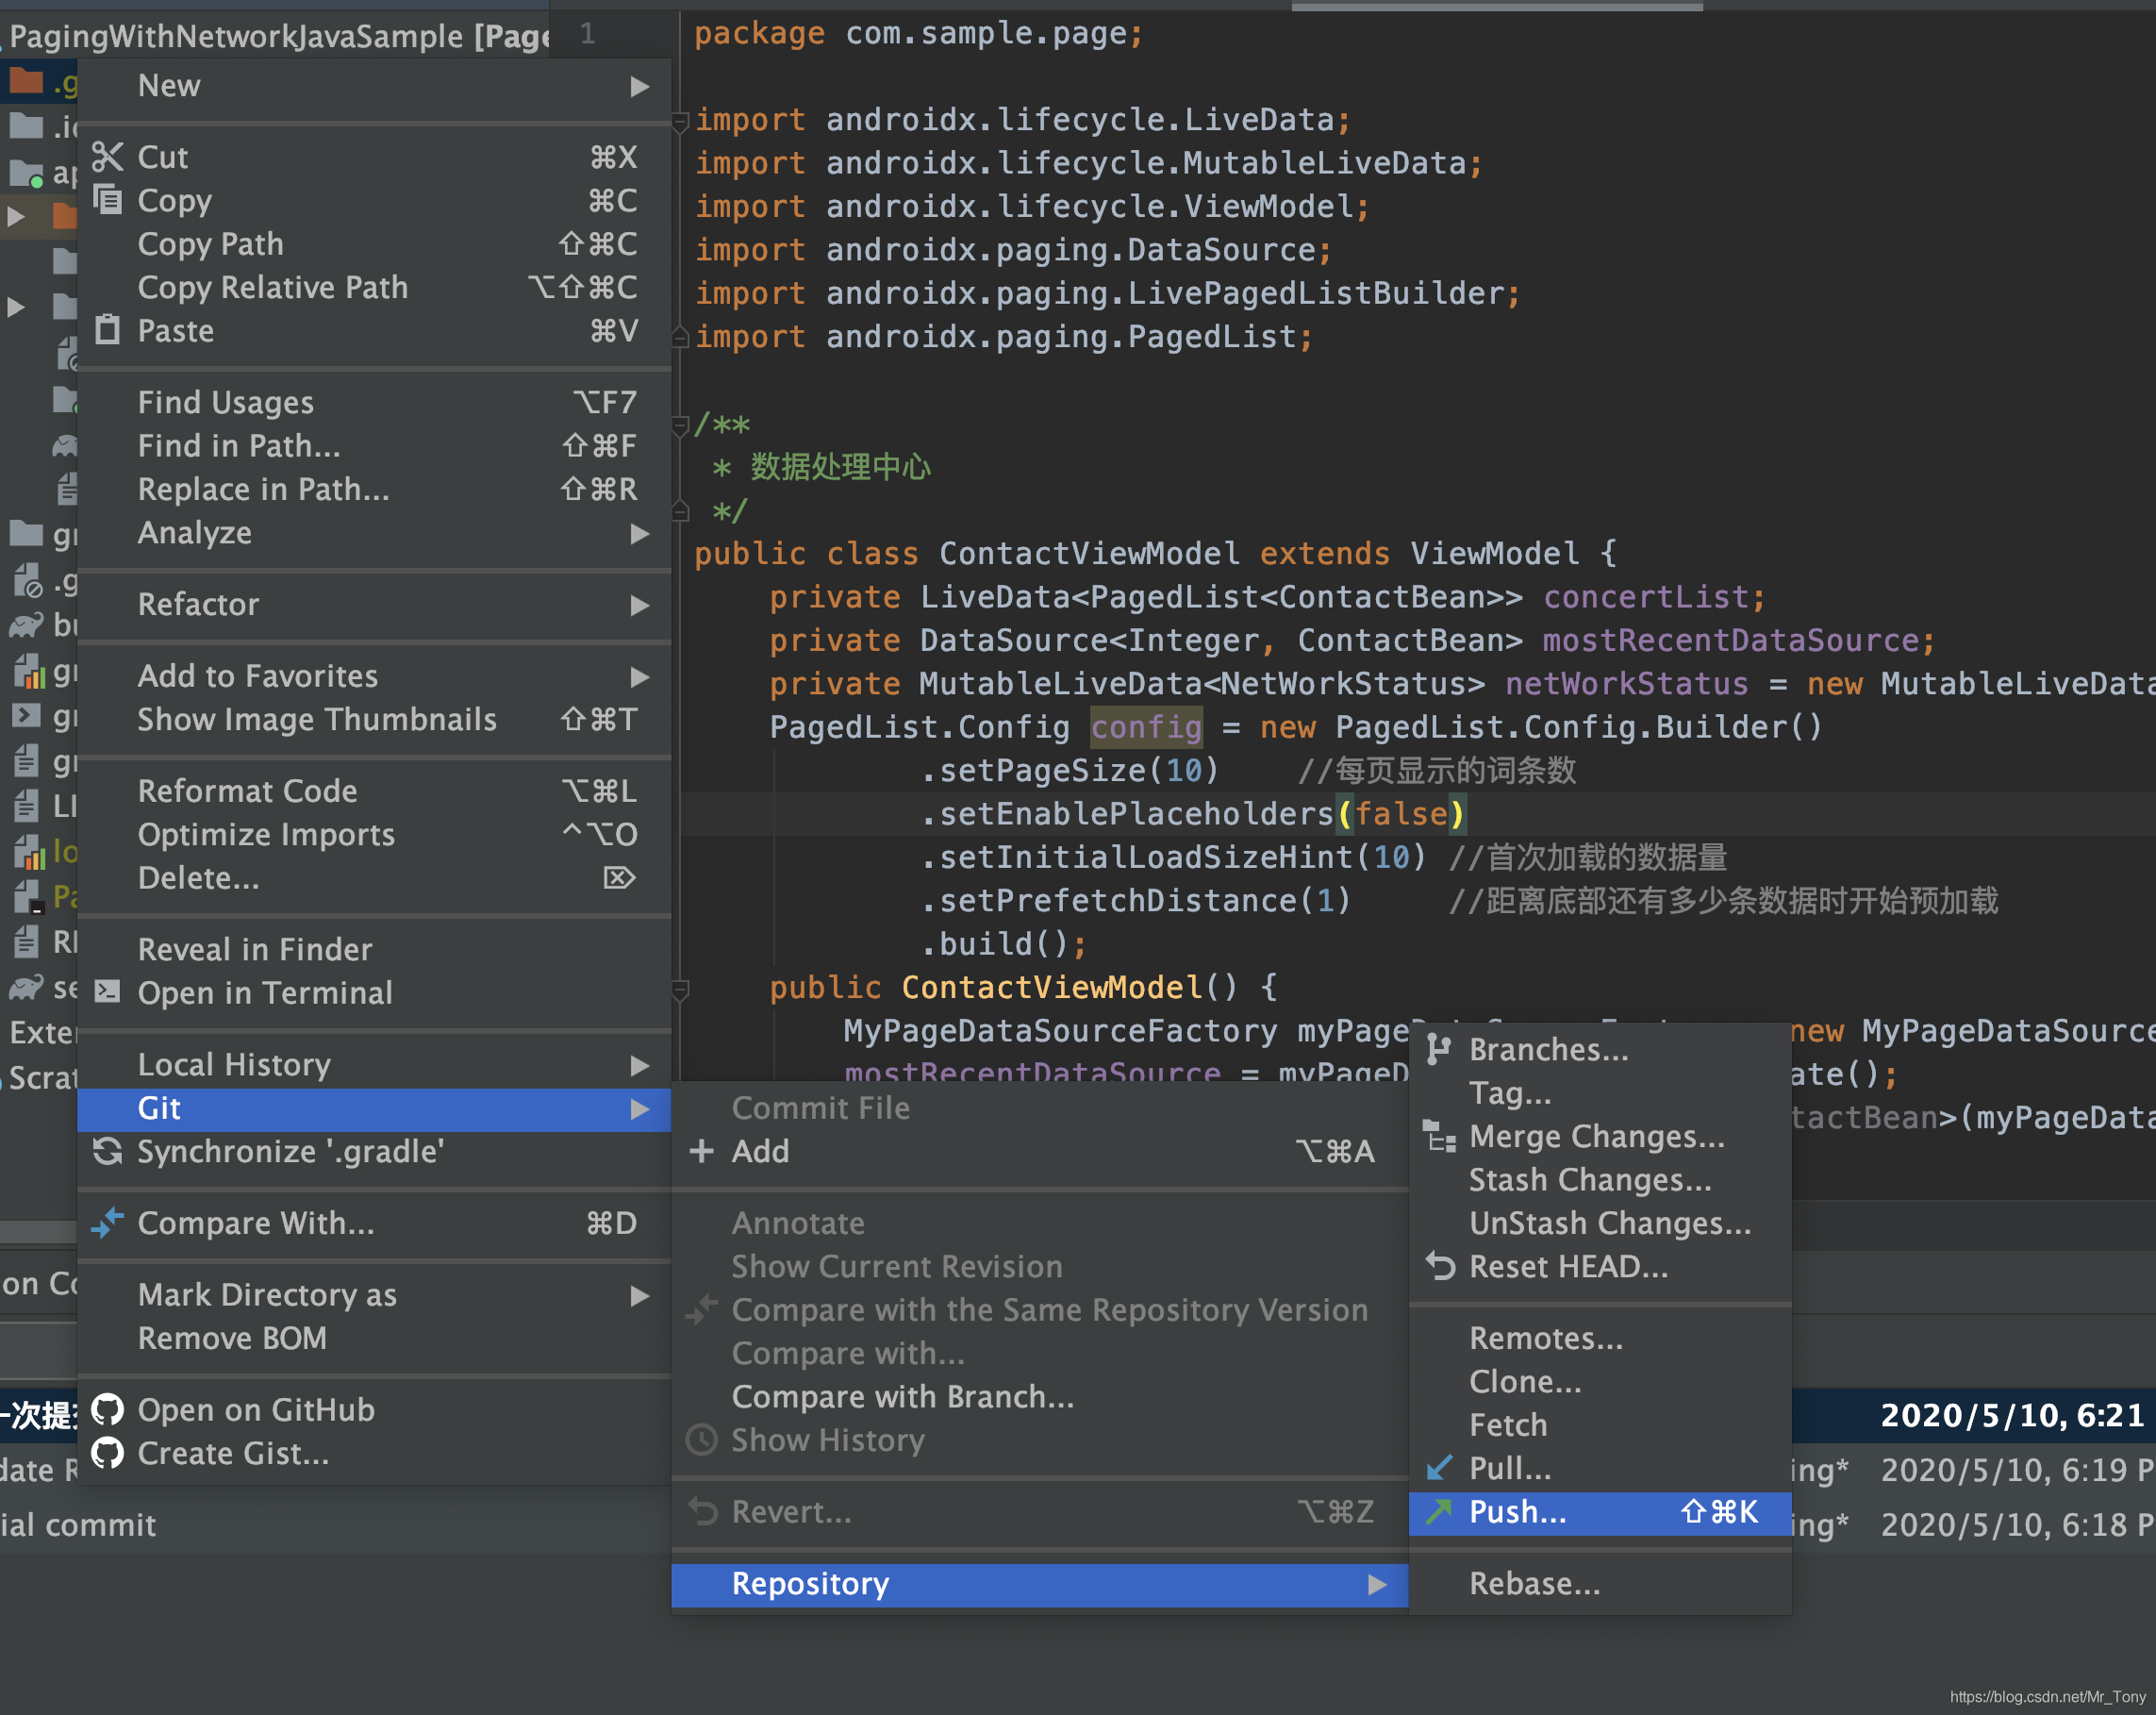This screenshot has width=2156, height=1715.
Task: Select Find Usages menu item
Action: pyautogui.click(x=374, y=402)
